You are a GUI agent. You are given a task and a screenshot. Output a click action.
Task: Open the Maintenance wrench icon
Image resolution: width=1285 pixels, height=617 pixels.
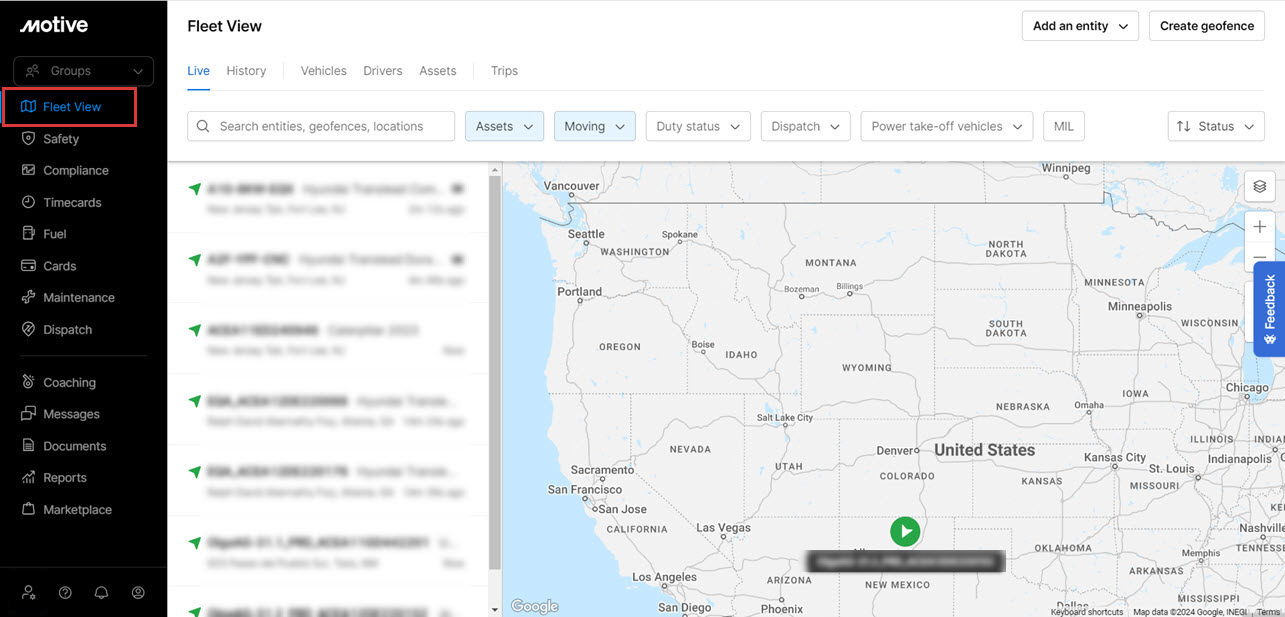click(x=28, y=298)
